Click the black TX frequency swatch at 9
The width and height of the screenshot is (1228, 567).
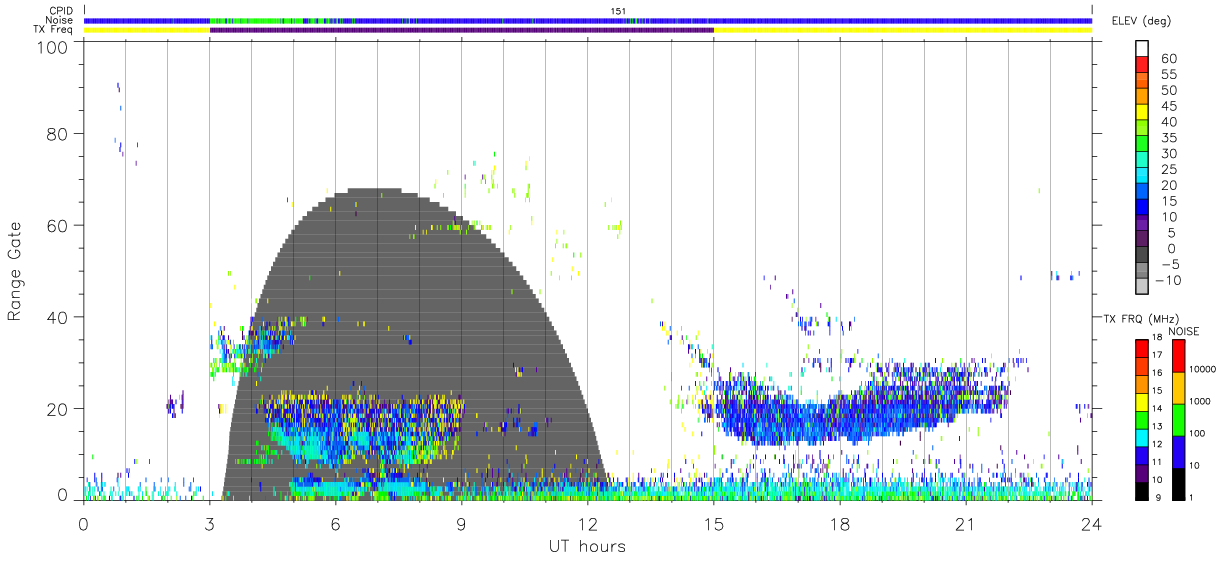coord(1142,491)
